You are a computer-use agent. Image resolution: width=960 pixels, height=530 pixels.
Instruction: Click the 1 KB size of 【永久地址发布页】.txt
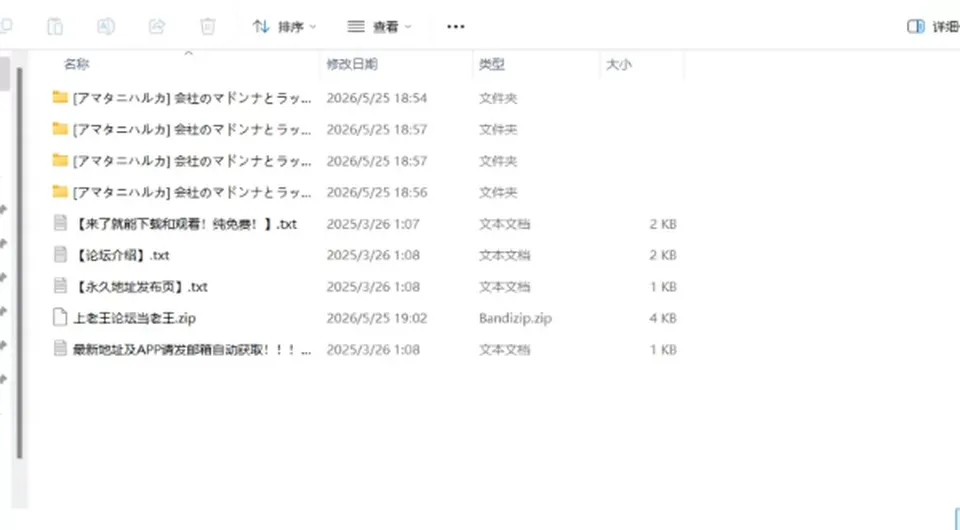(x=662, y=286)
